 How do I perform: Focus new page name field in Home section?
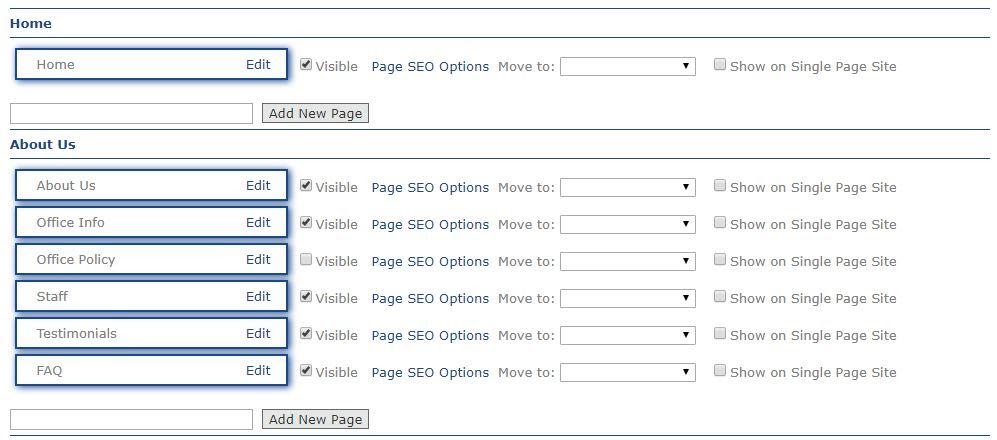pos(131,113)
